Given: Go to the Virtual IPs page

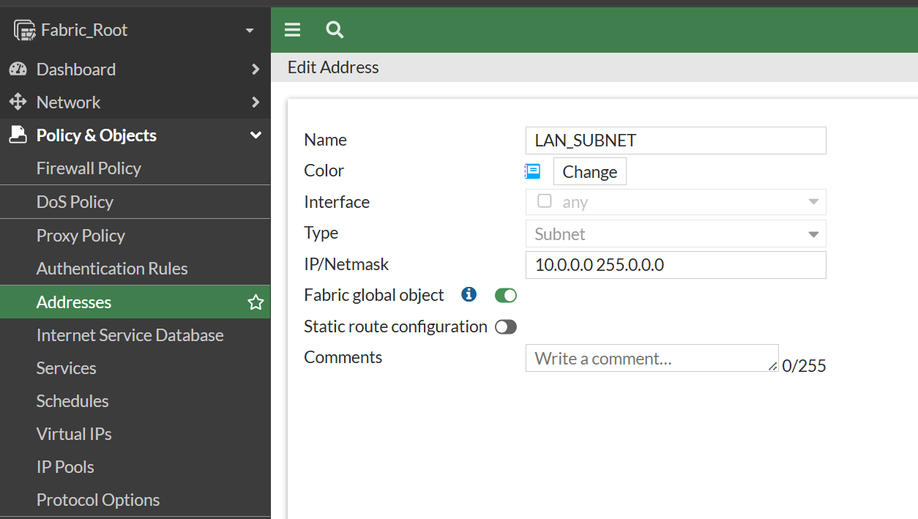Looking at the screenshot, I should pos(74,434).
